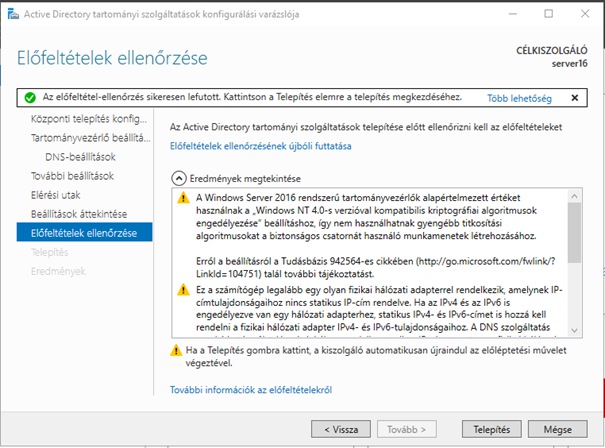Screen dimensions: 605x448
Task: Click warning icon beside static IP address message
Action: click(183, 289)
